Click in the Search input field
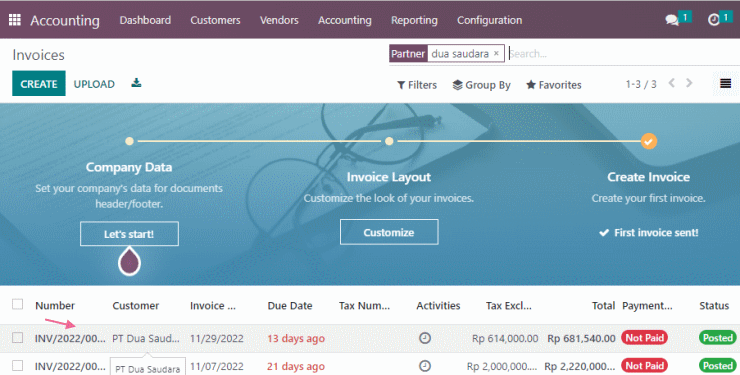The width and height of the screenshot is (740, 375). point(623,53)
